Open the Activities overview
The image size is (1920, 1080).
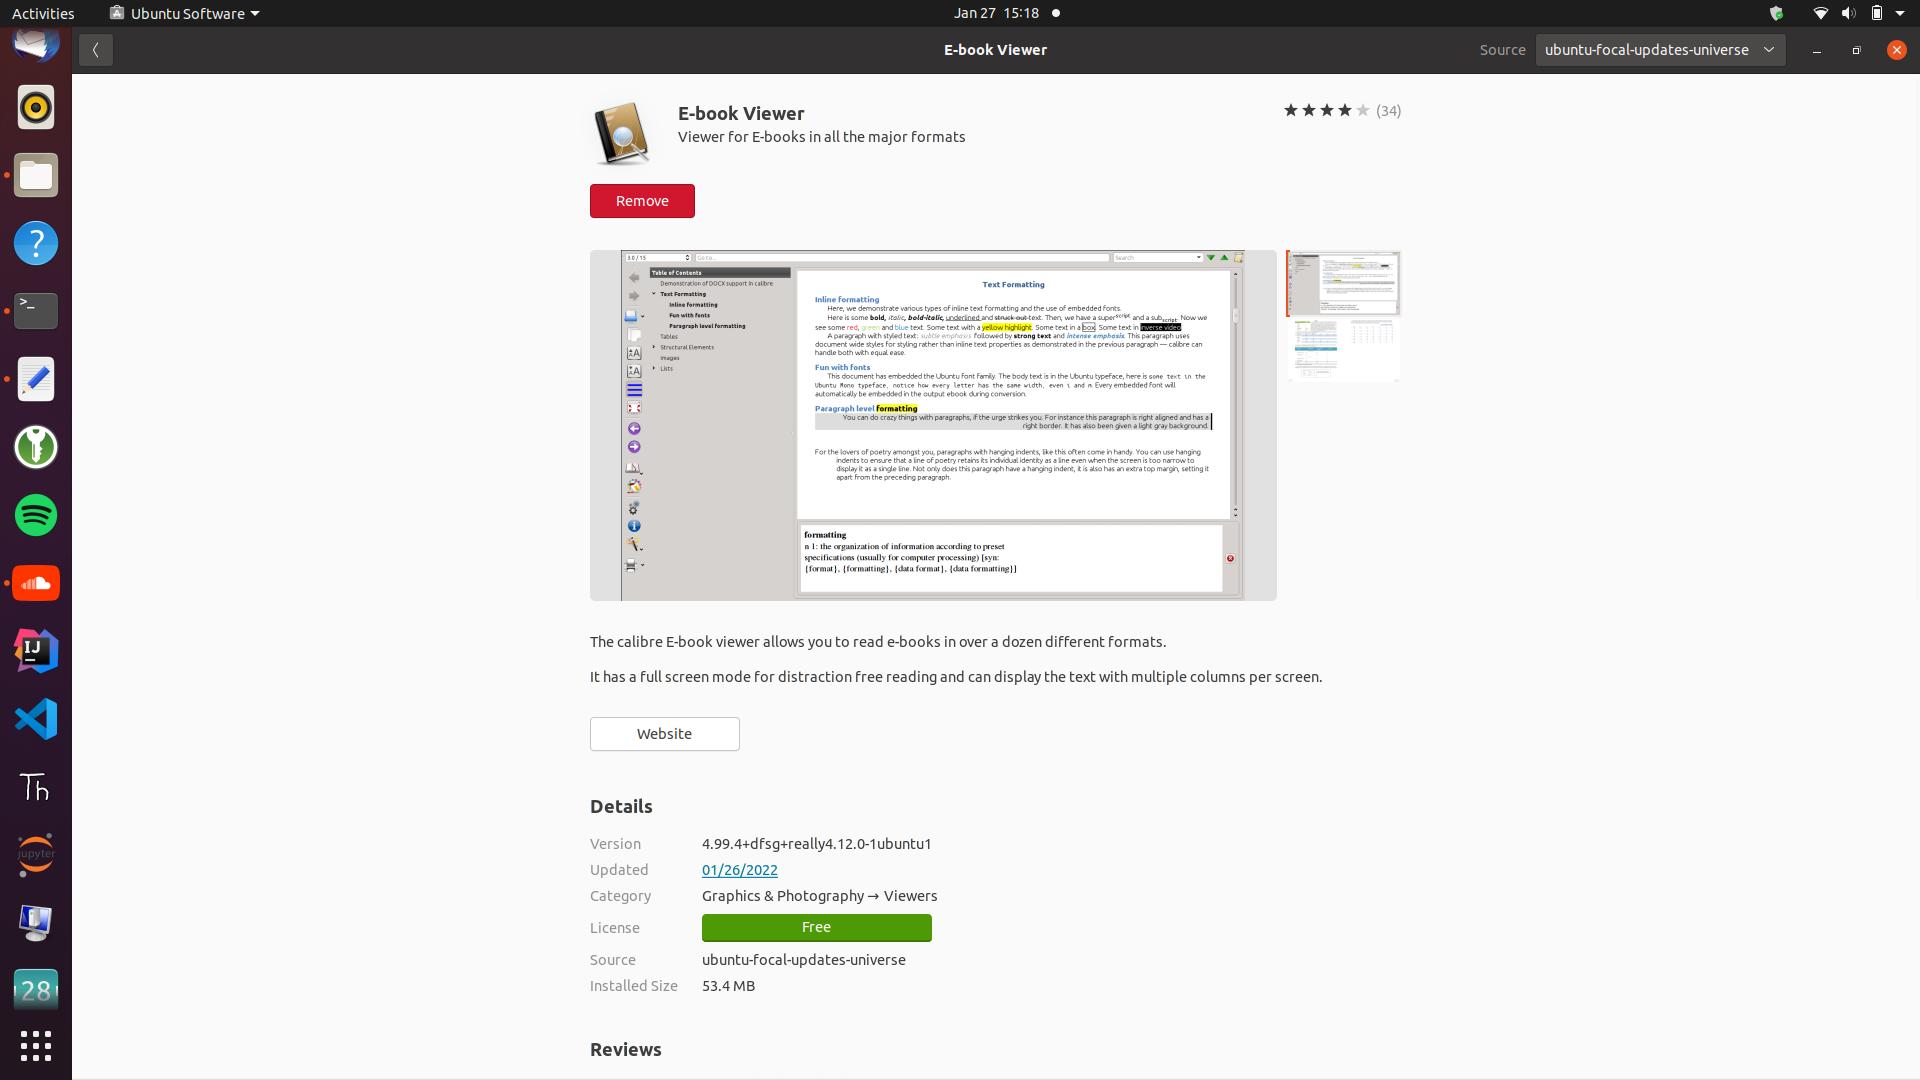(43, 13)
